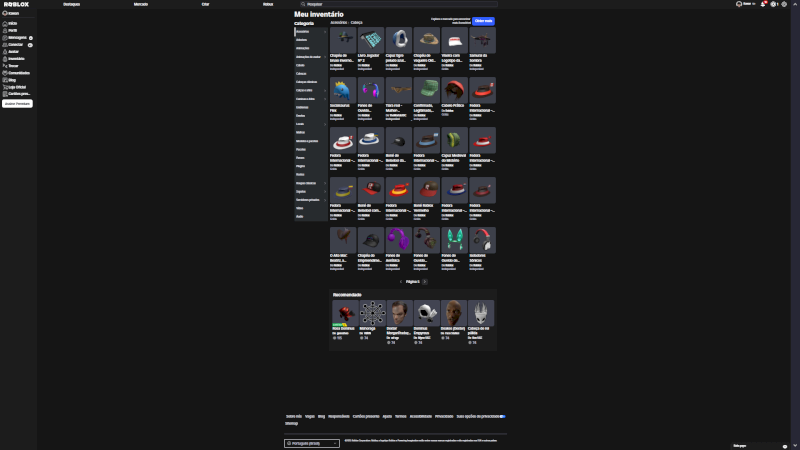Open the Robux top menu
The height and width of the screenshot is (450, 800).
point(268,4)
